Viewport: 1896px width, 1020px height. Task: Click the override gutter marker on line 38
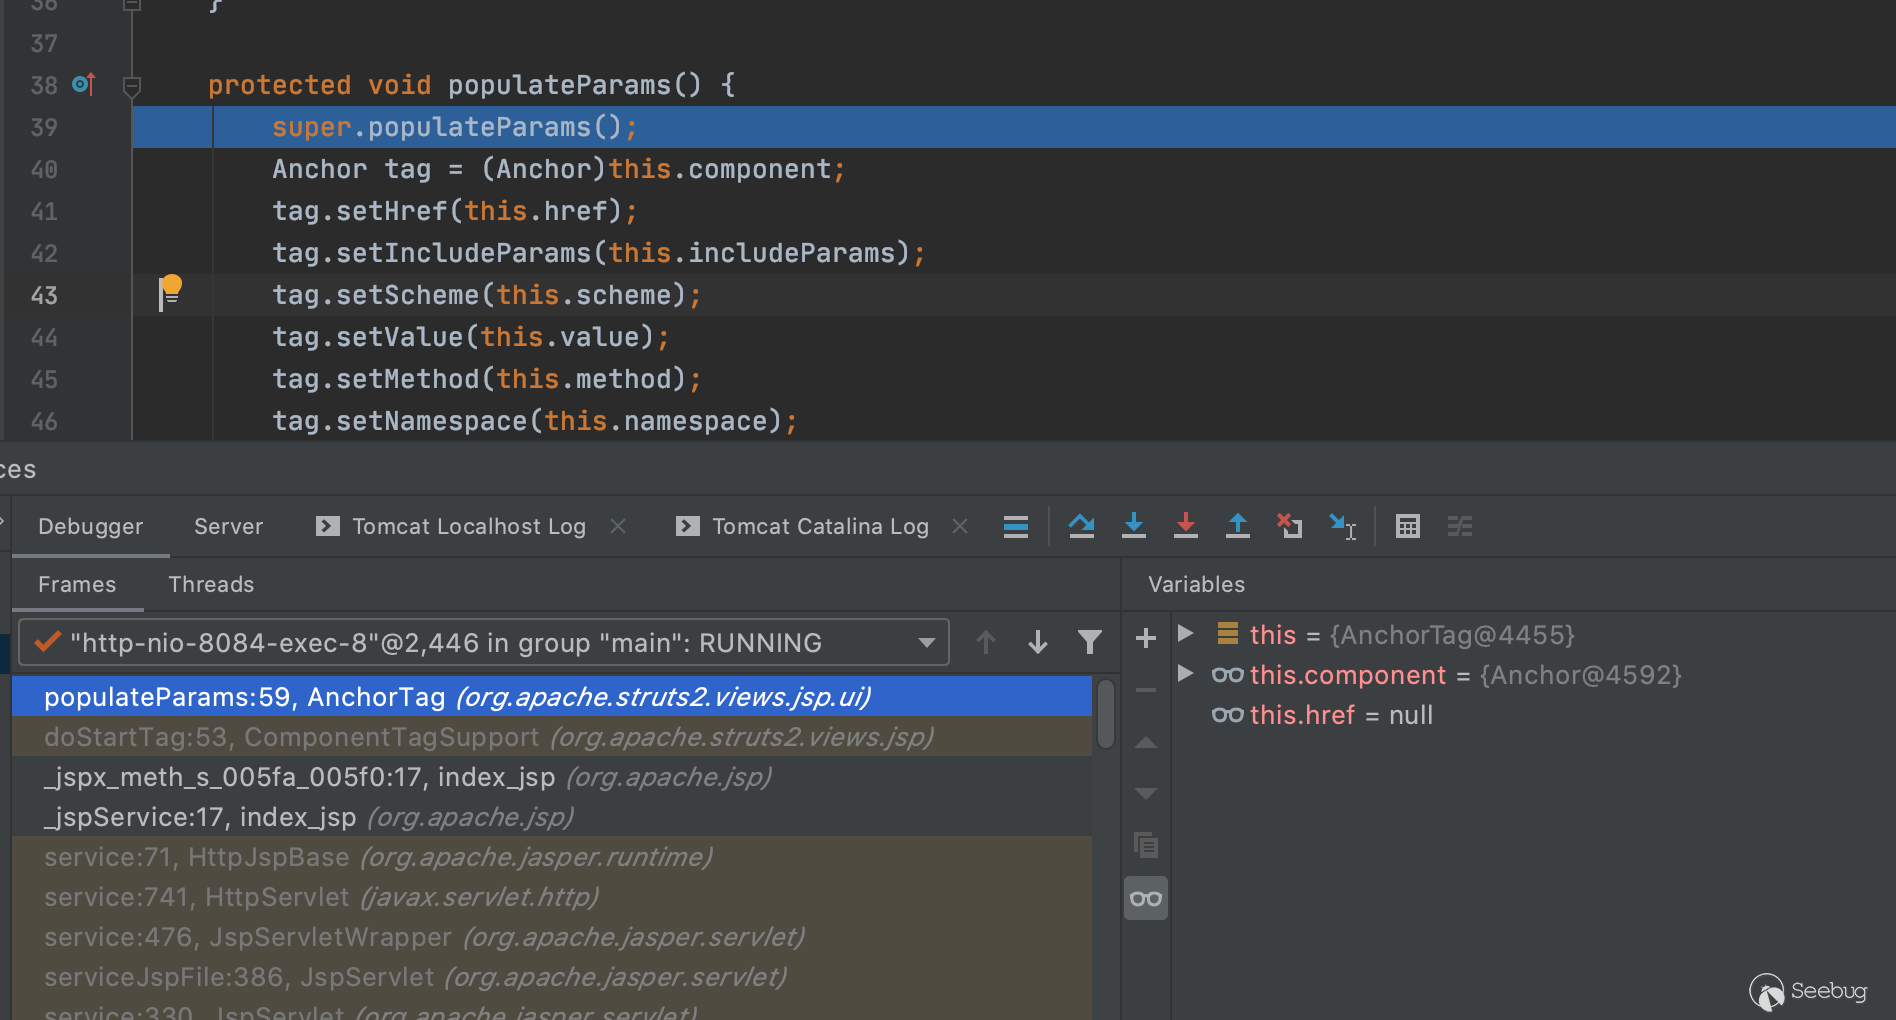[84, 85]
